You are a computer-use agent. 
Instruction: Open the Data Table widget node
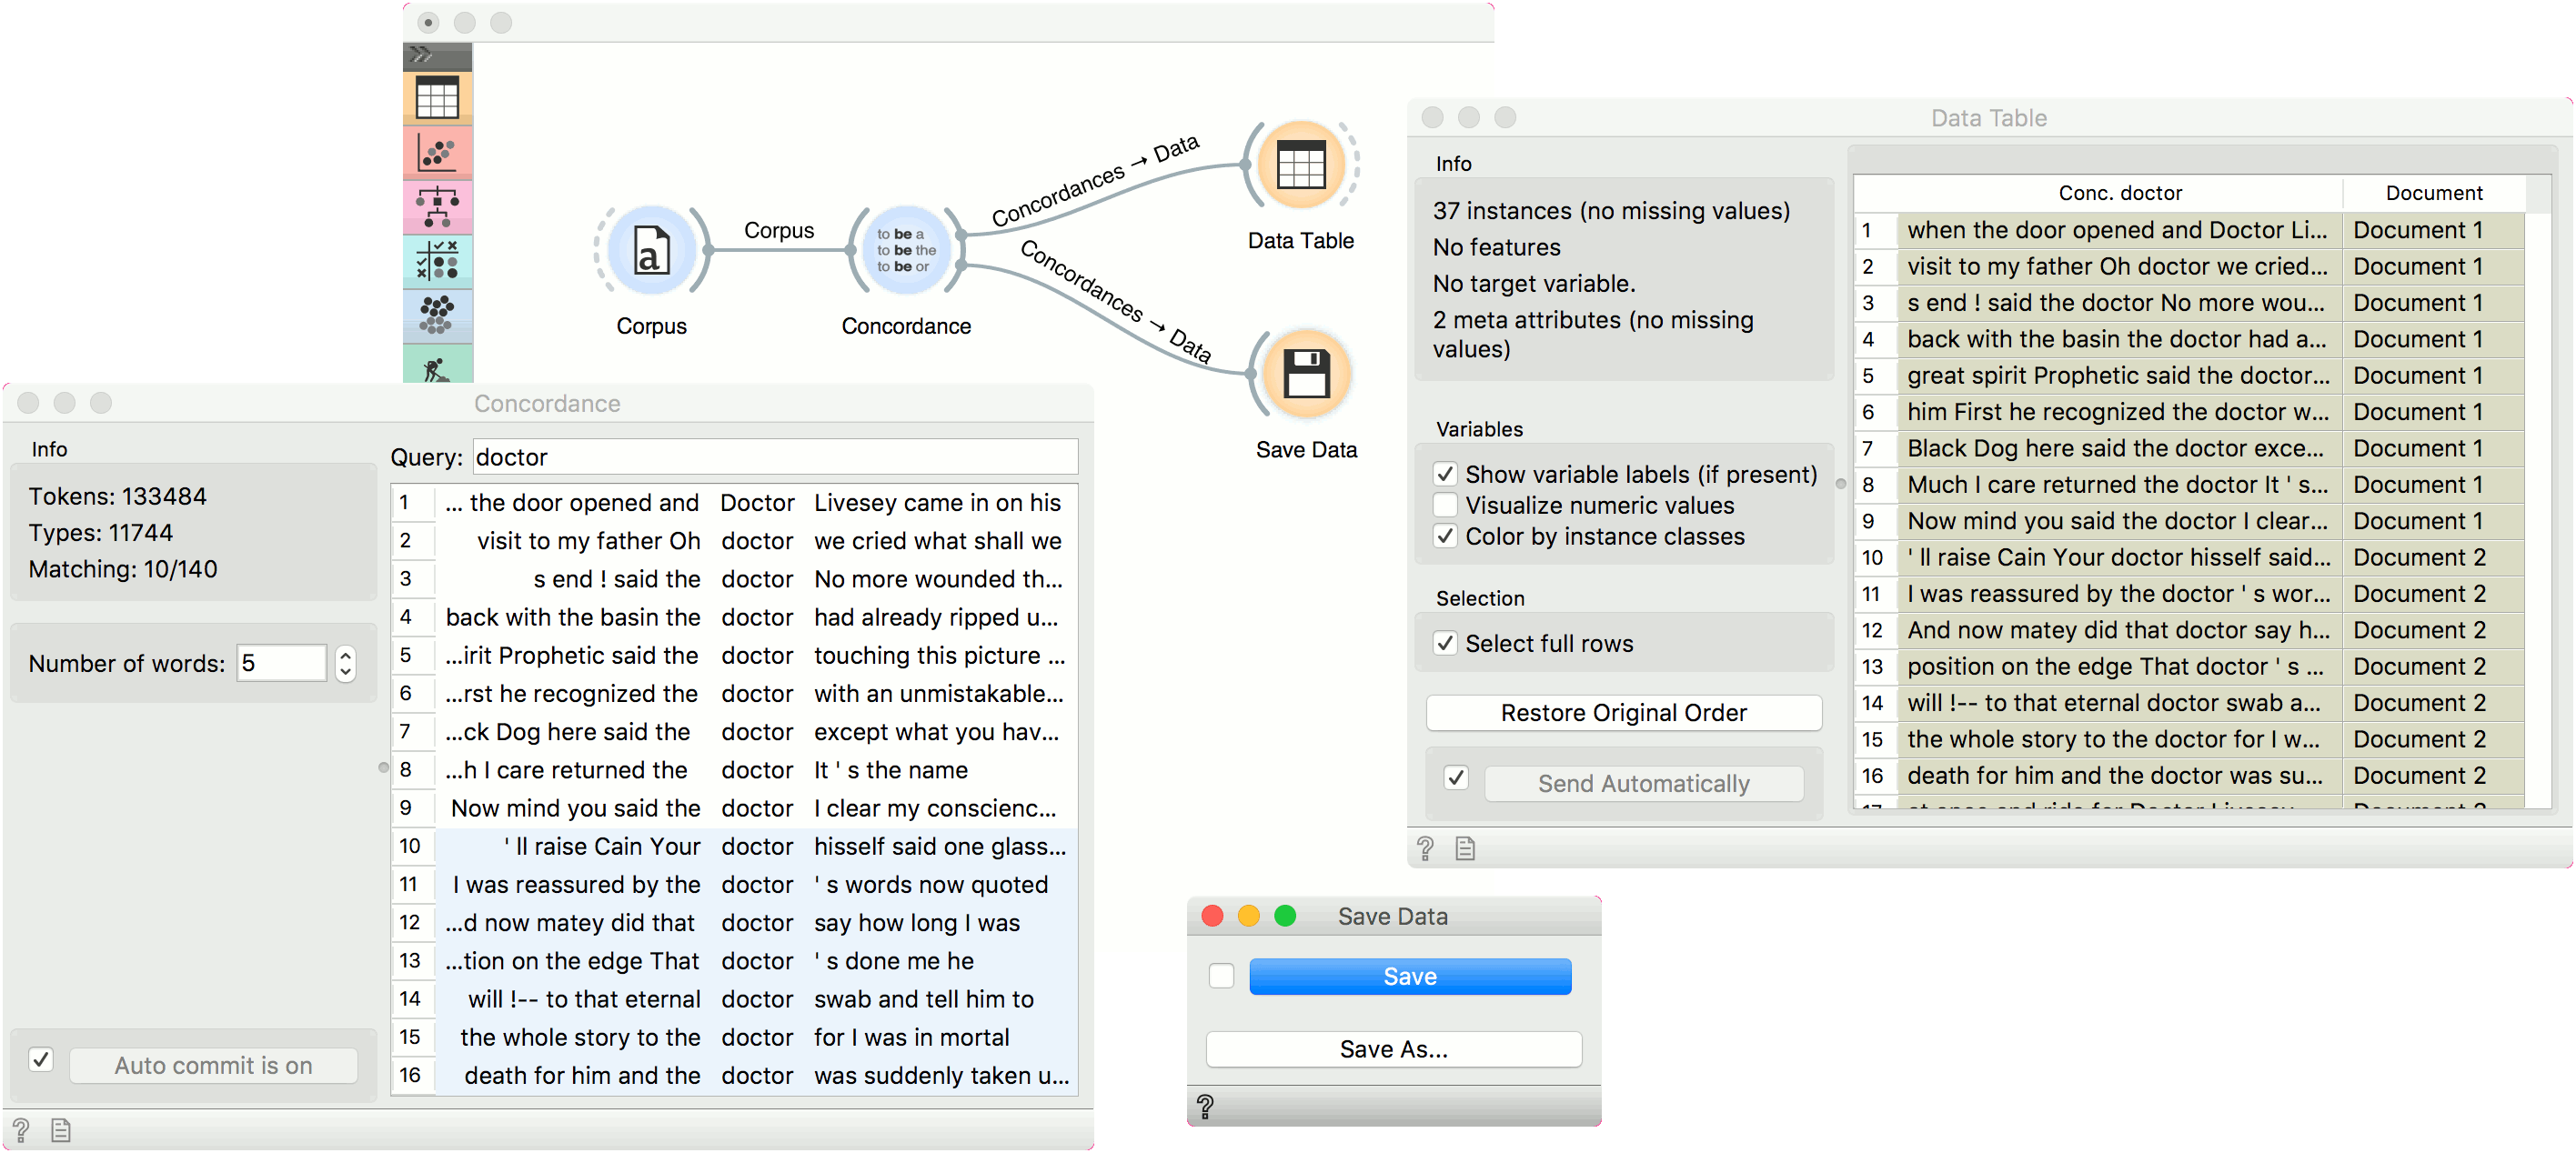tap(1300, 166)
